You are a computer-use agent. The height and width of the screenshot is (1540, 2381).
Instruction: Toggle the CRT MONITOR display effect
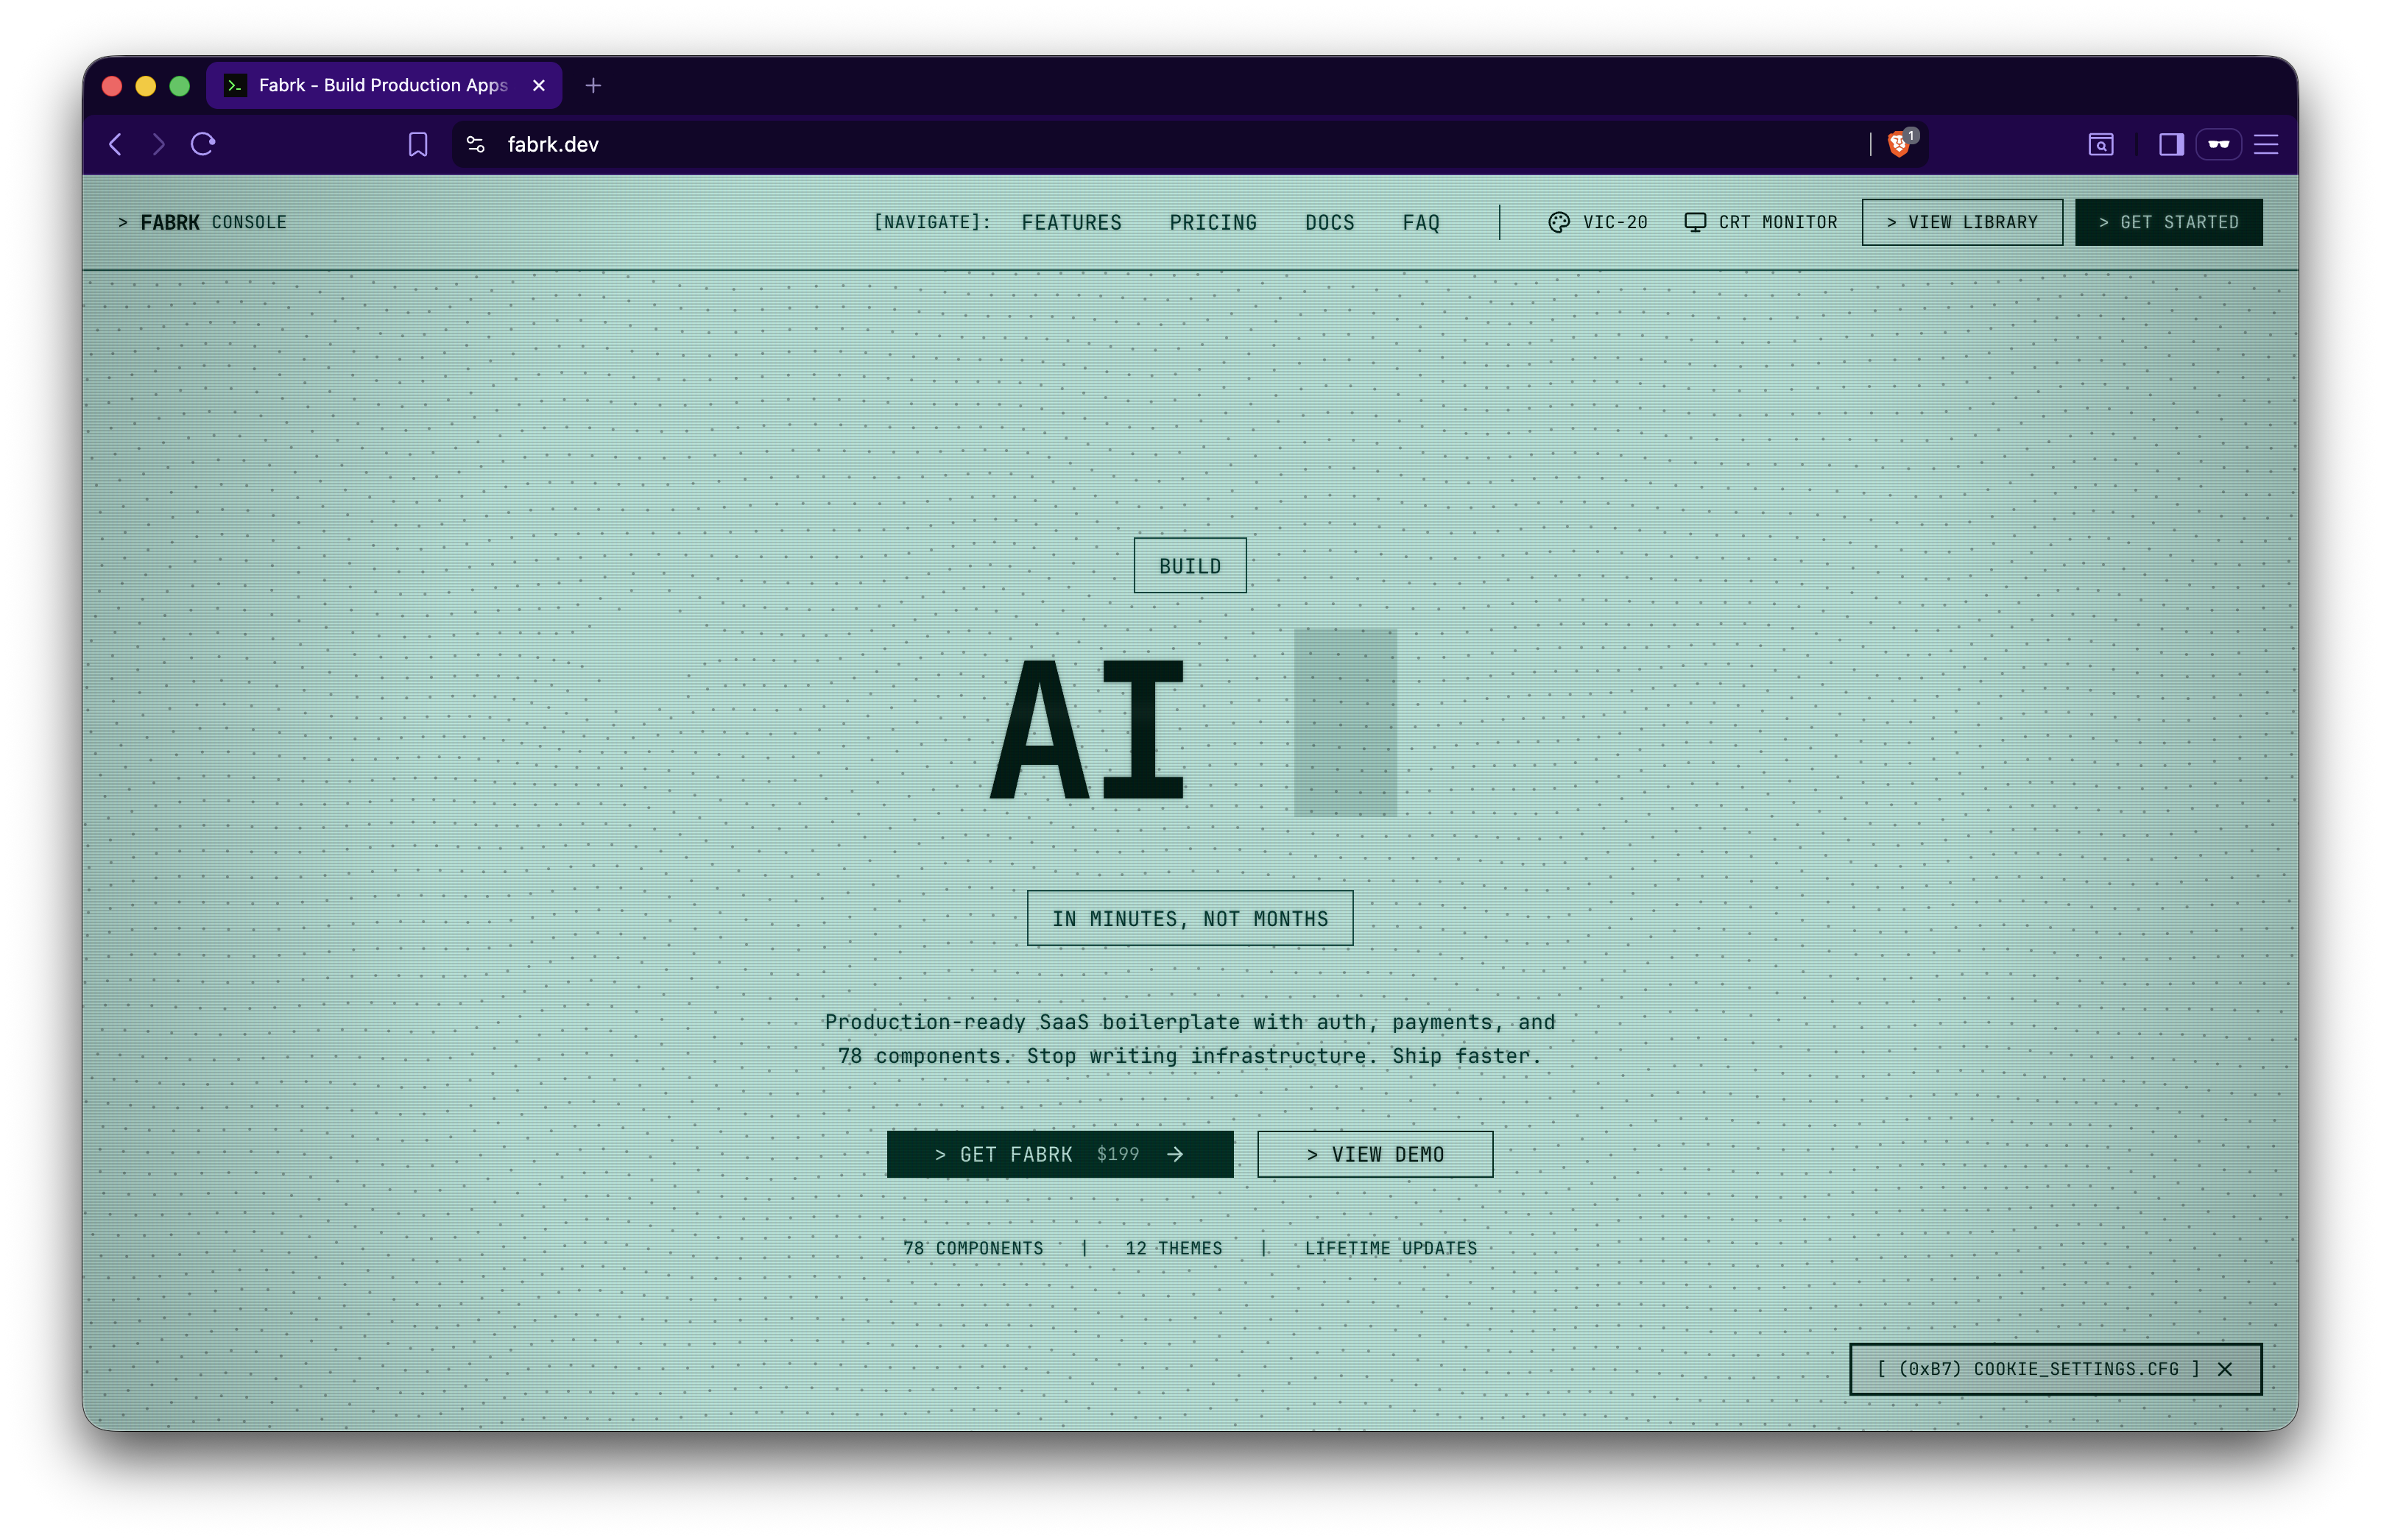[1760, 222]
